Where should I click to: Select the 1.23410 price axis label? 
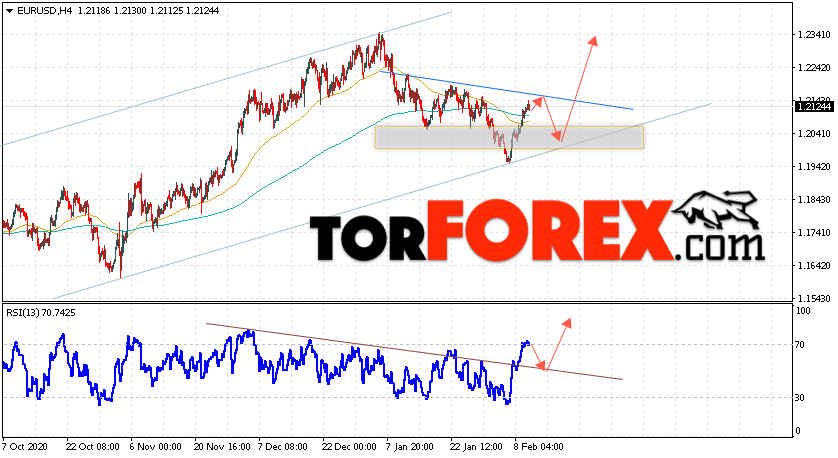coord(814,35)
